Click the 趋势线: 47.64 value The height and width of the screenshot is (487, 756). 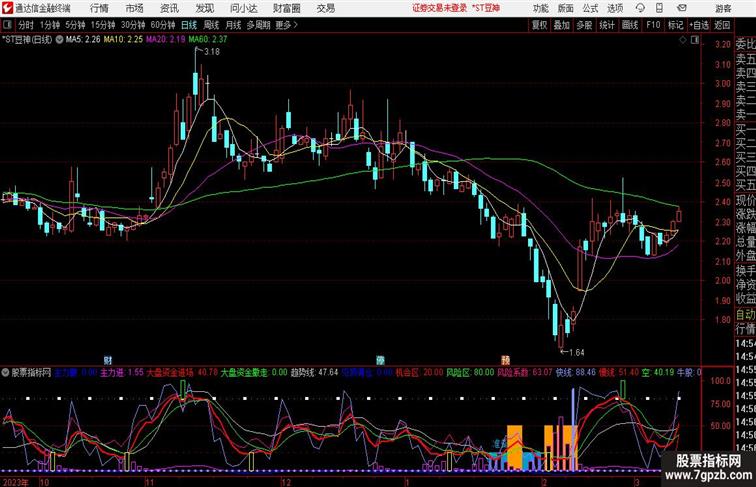click(x=314, y=372)
